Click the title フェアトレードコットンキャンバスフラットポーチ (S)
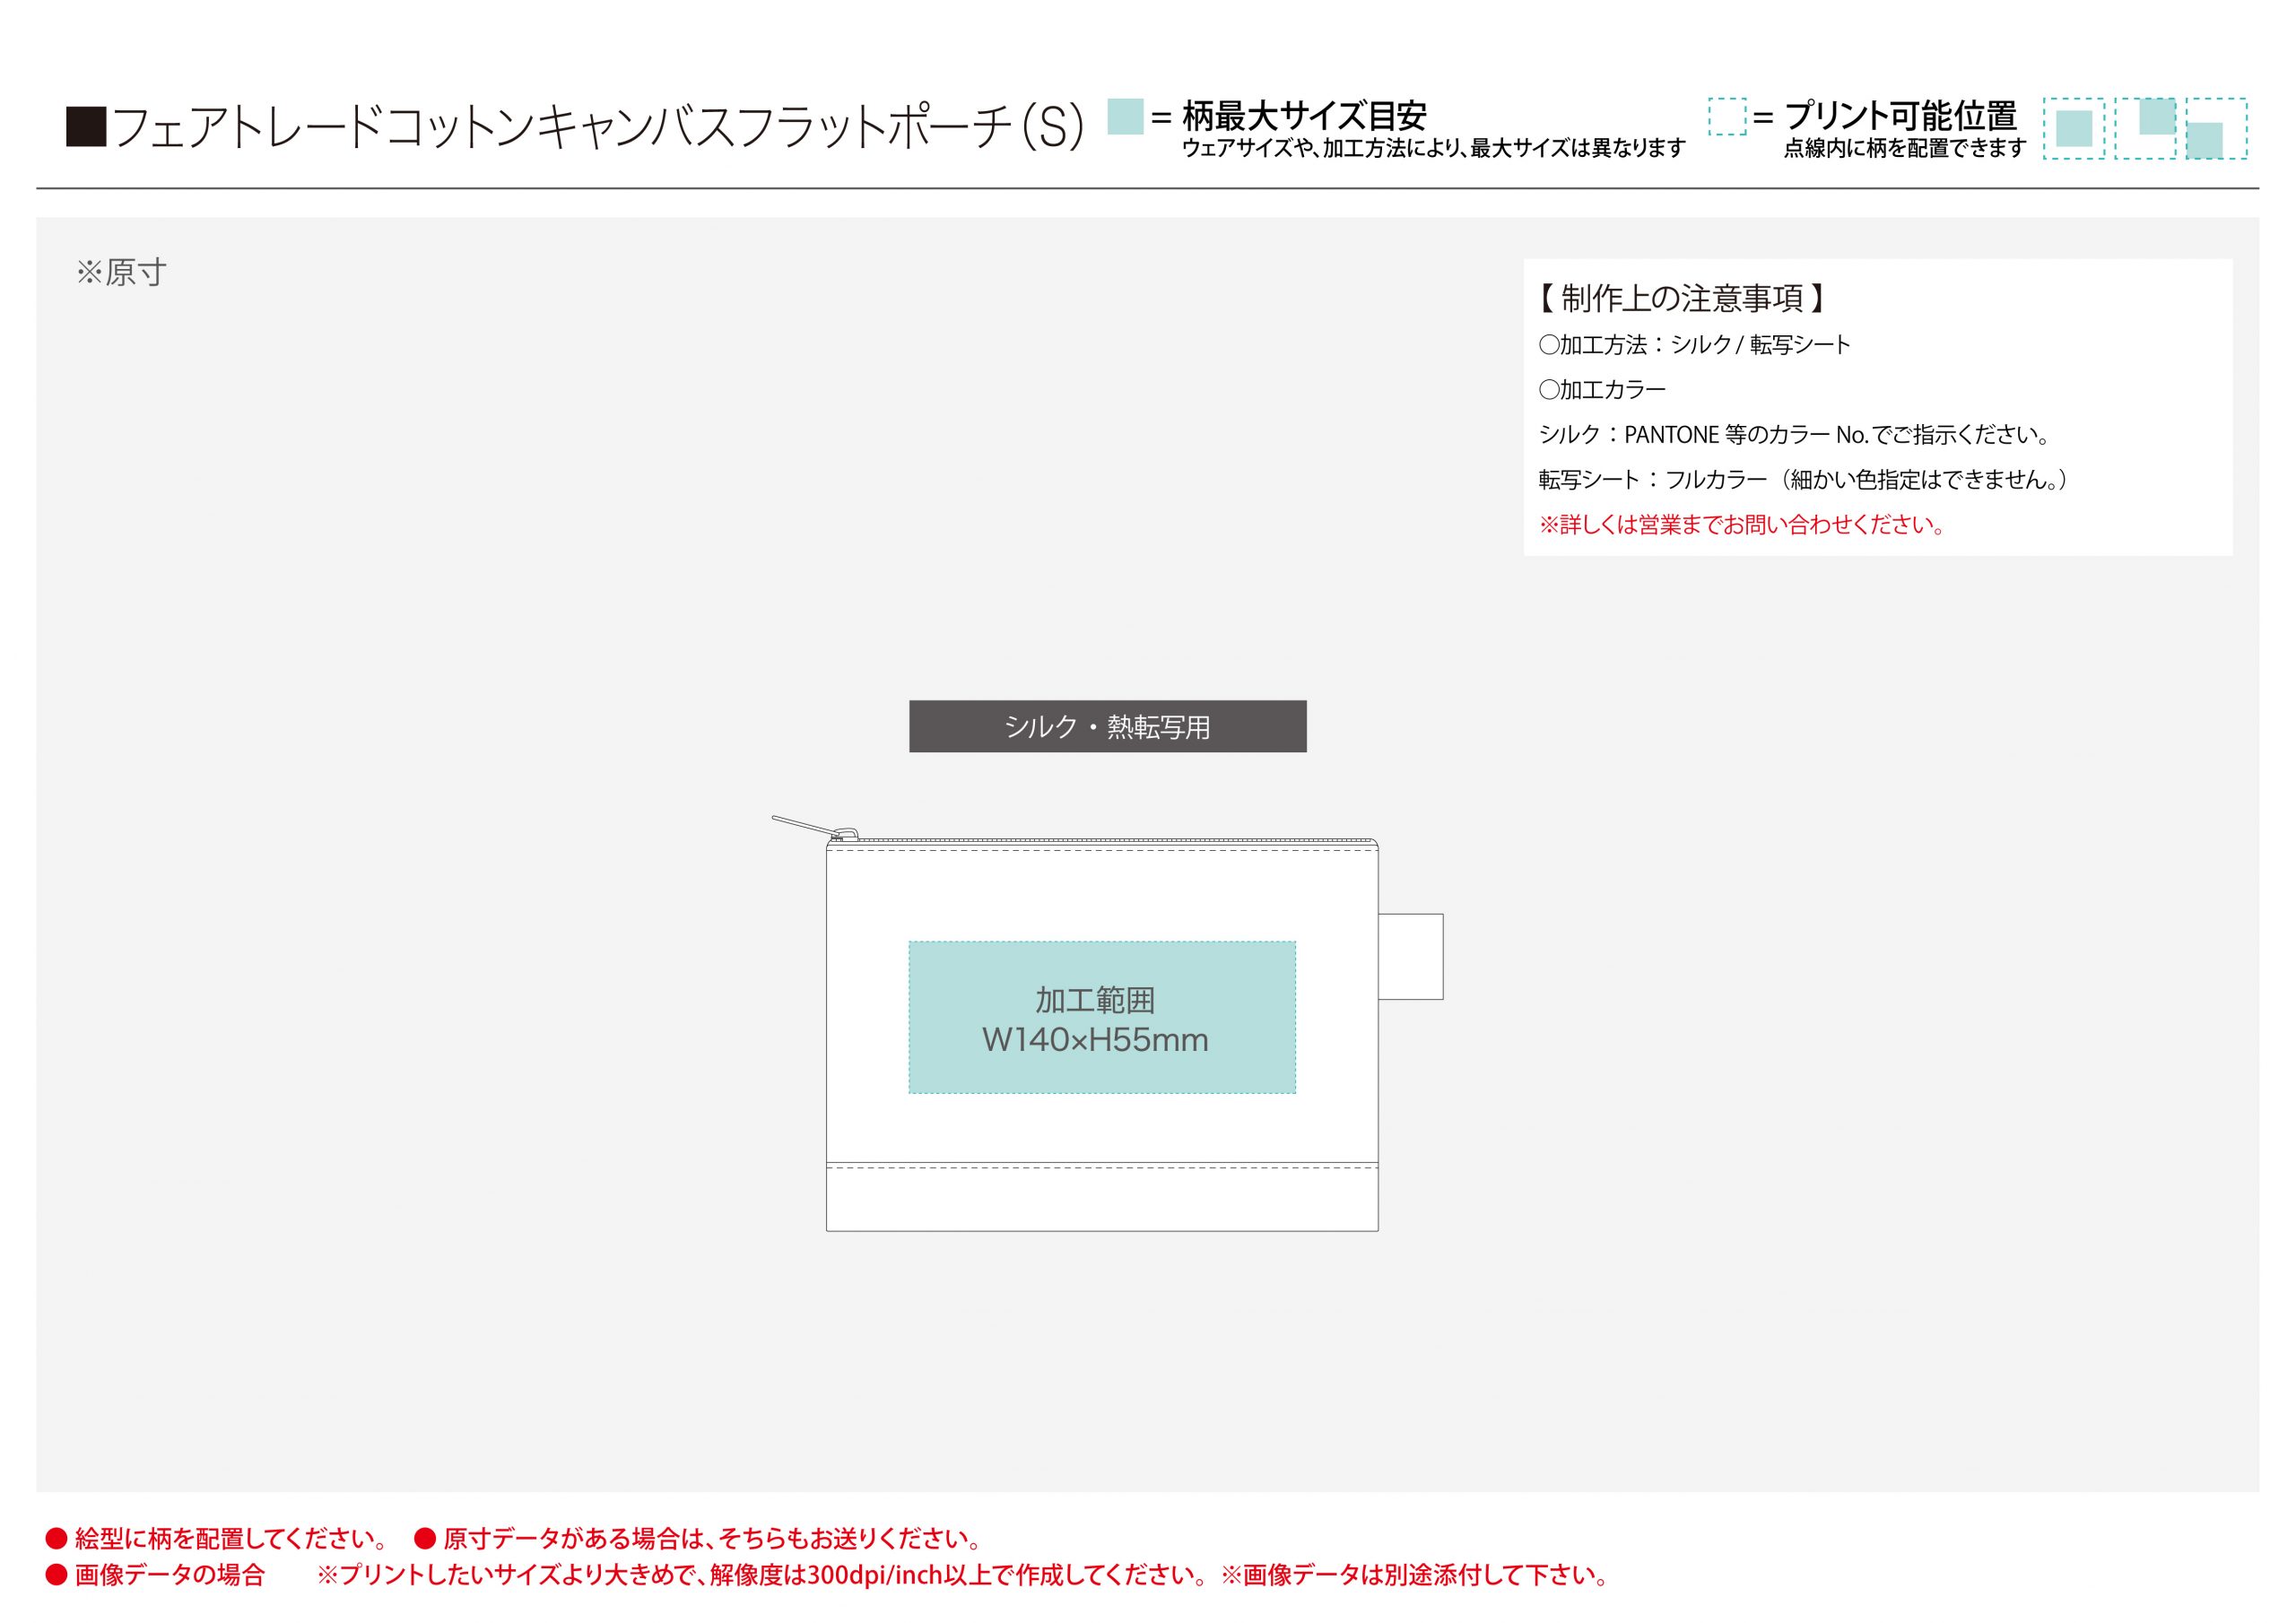 pyautogui.click(x=598, y=127)
